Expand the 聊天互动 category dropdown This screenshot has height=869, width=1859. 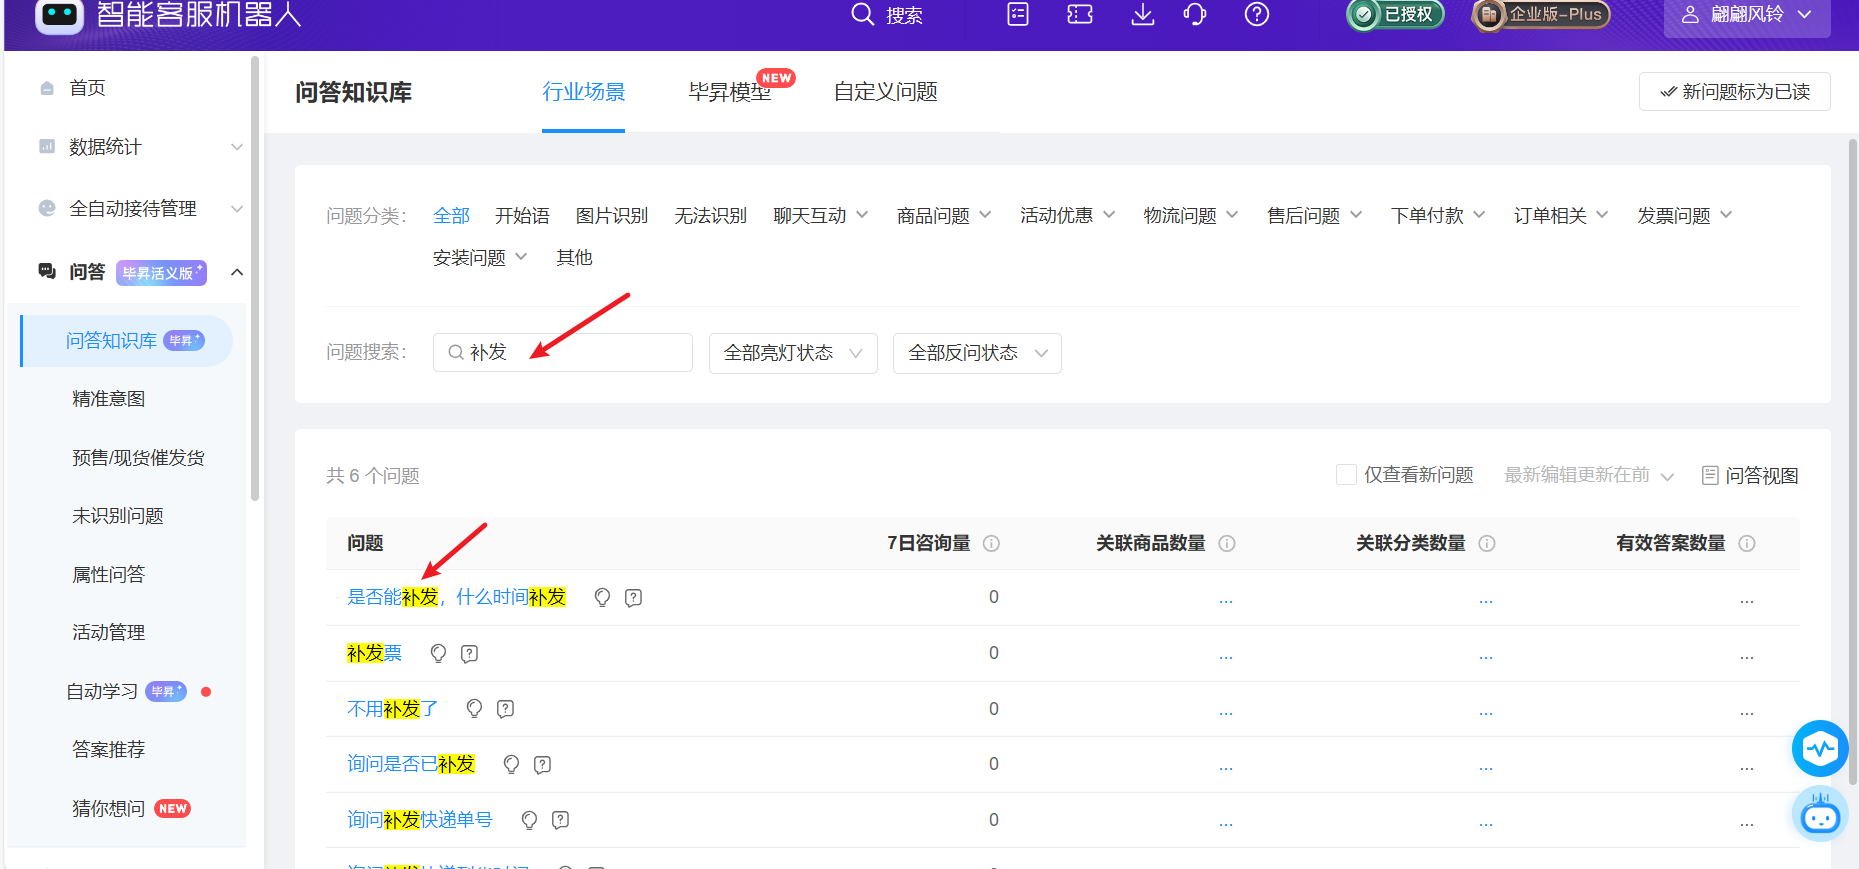pos(821,216)
